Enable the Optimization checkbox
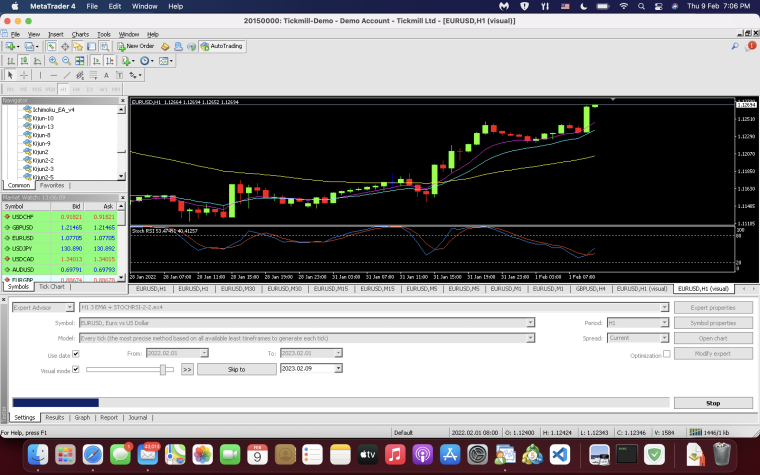The image size is (760, 475). click(666, 354)
